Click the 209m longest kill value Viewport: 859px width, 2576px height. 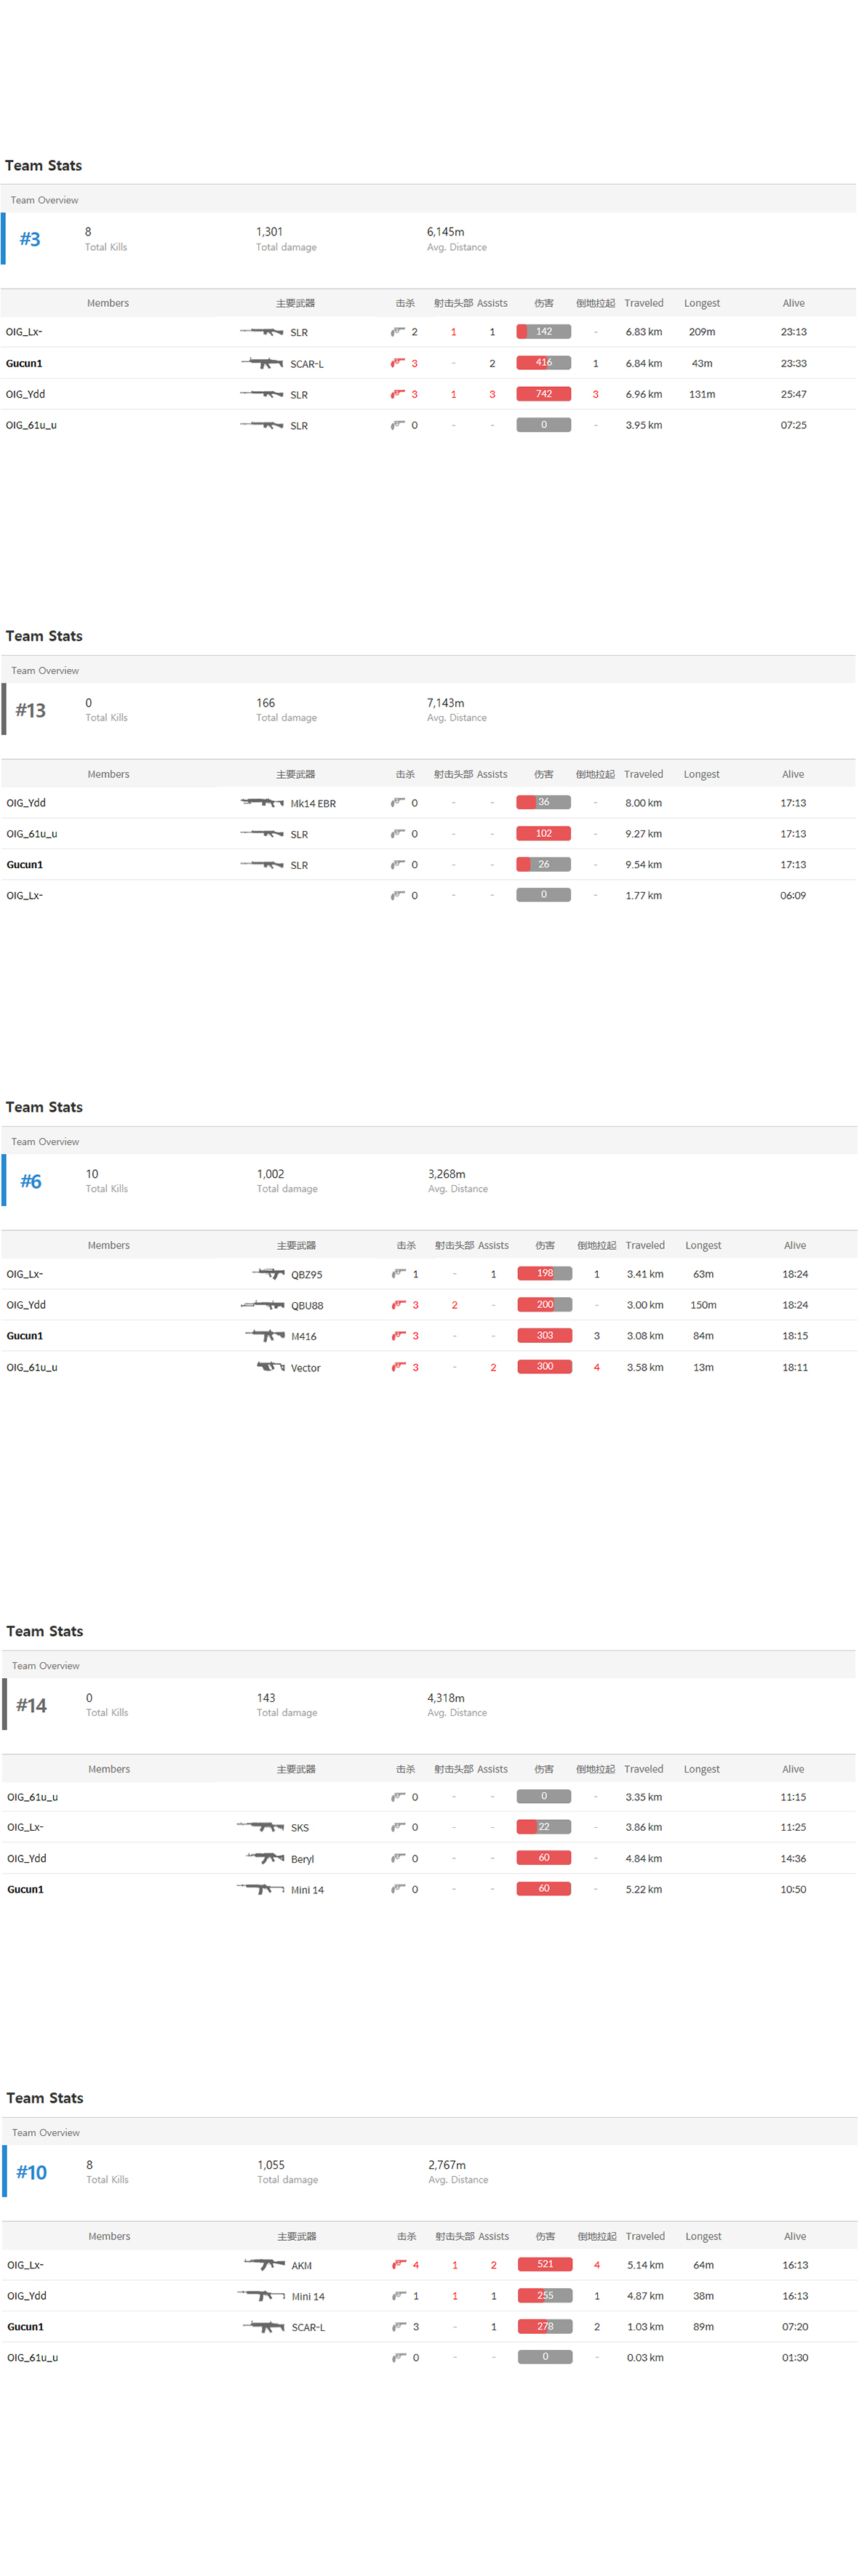701,331
